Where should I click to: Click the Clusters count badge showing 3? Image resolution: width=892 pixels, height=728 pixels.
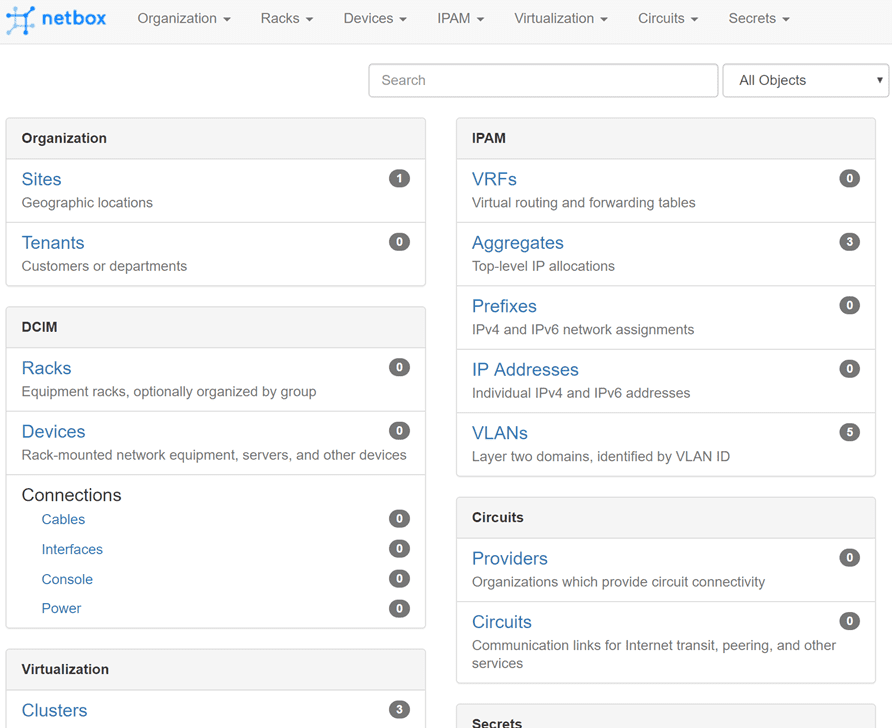coord(399,709)
